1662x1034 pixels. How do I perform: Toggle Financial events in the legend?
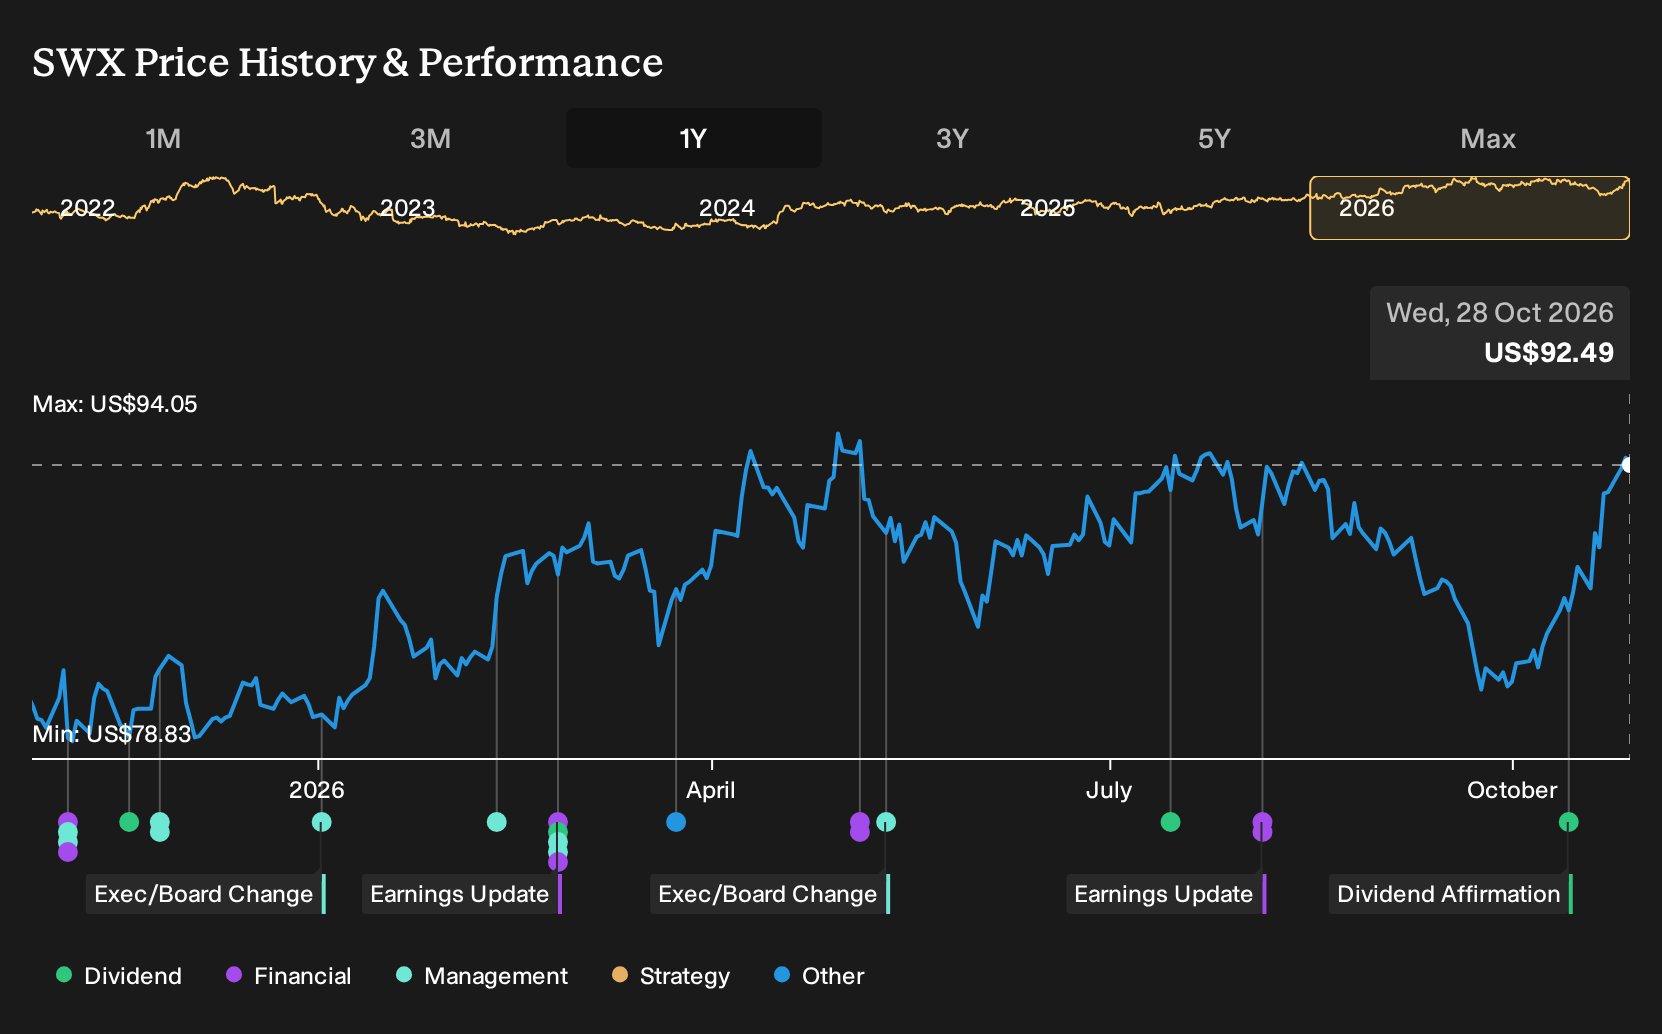pyautogui.click(x=288, y=976)
